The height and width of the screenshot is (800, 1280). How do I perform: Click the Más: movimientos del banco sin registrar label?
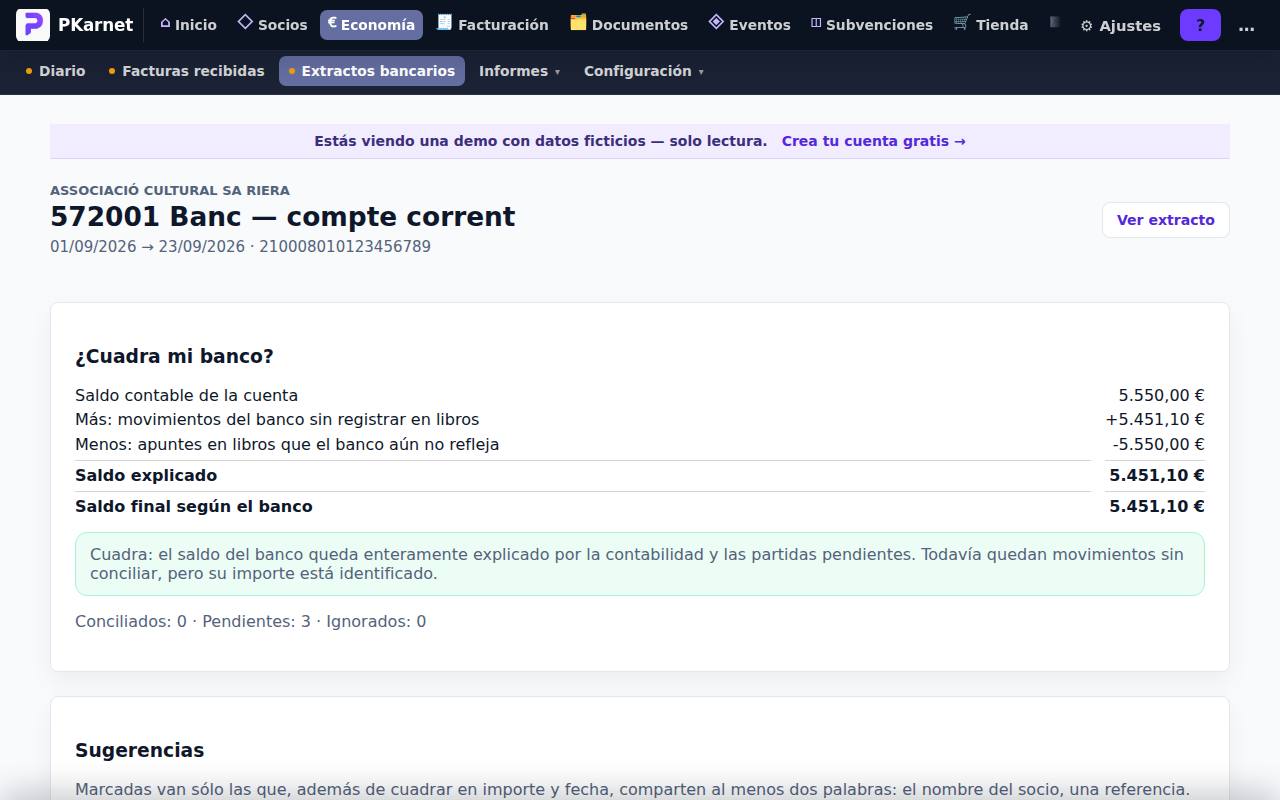277,419
